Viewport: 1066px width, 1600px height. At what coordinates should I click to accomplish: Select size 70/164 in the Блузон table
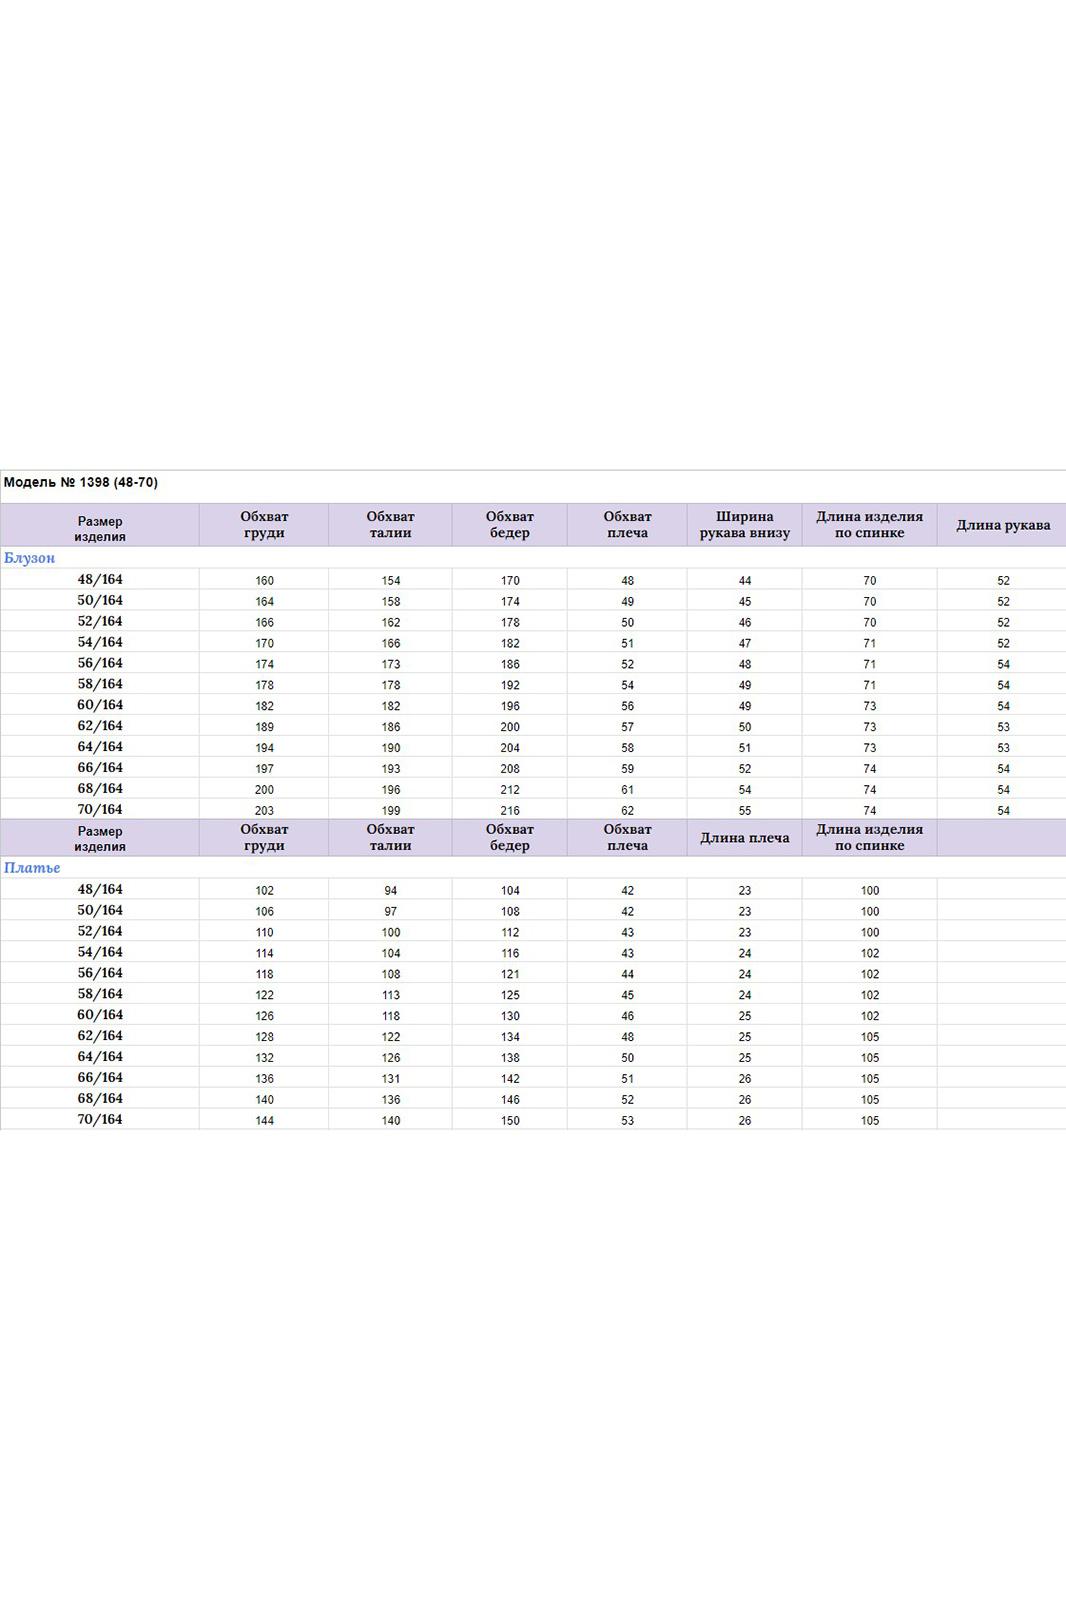100,809
